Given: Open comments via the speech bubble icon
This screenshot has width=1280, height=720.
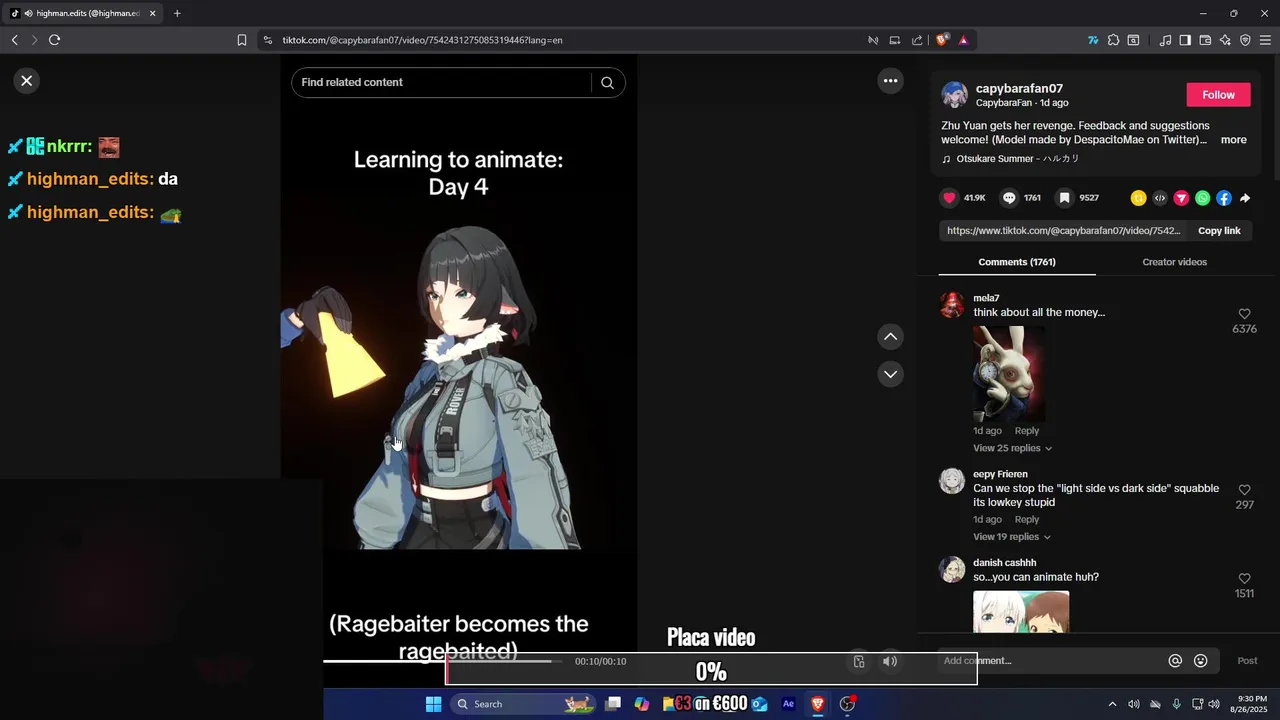Looking at the screenshot, I should [x=1009, y=198].
